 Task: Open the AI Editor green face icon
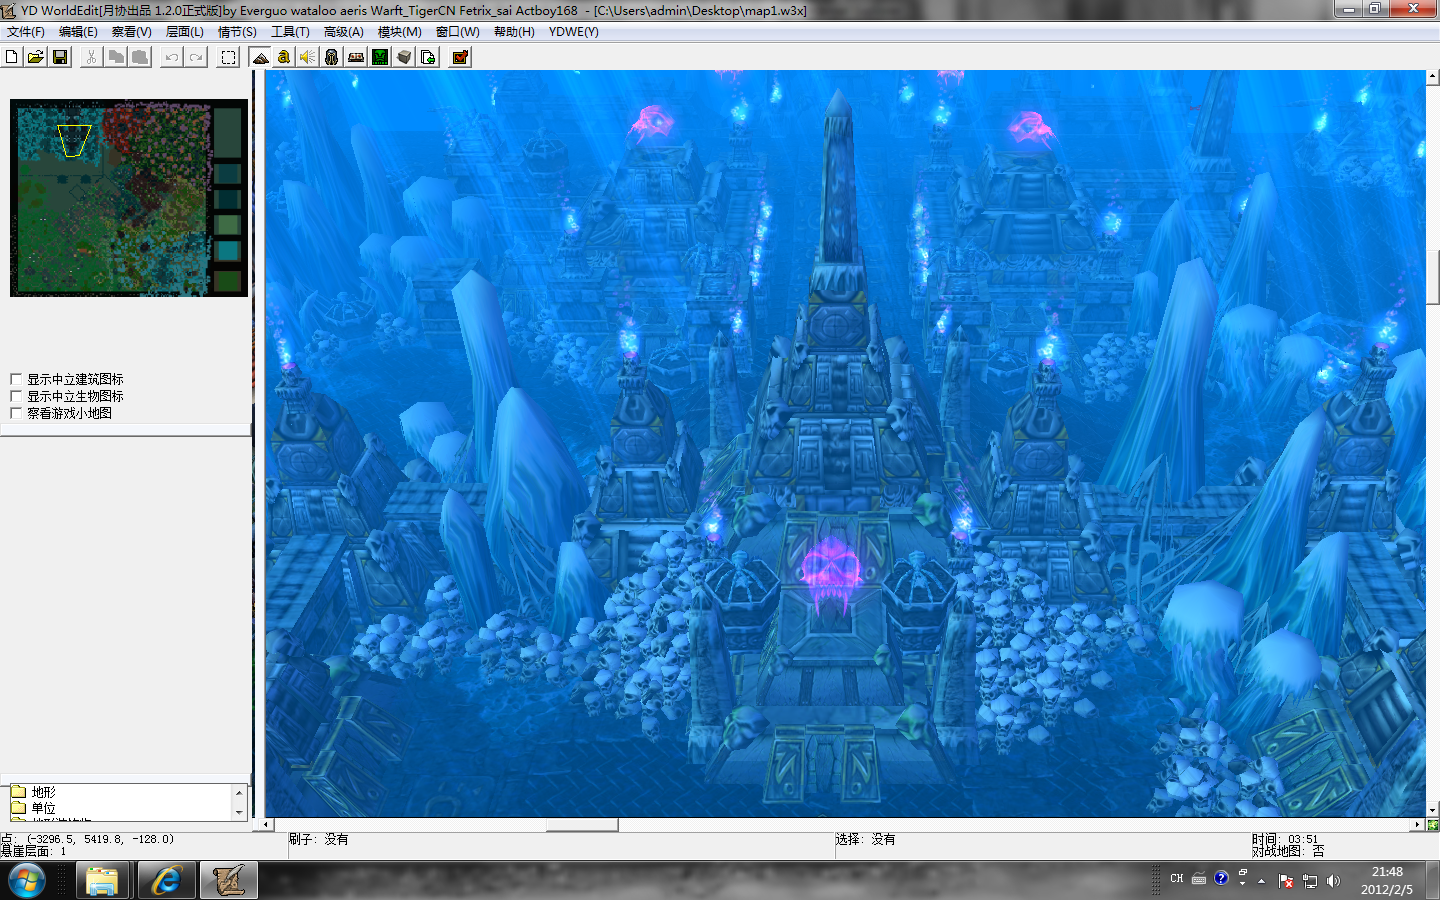(380, 57)
